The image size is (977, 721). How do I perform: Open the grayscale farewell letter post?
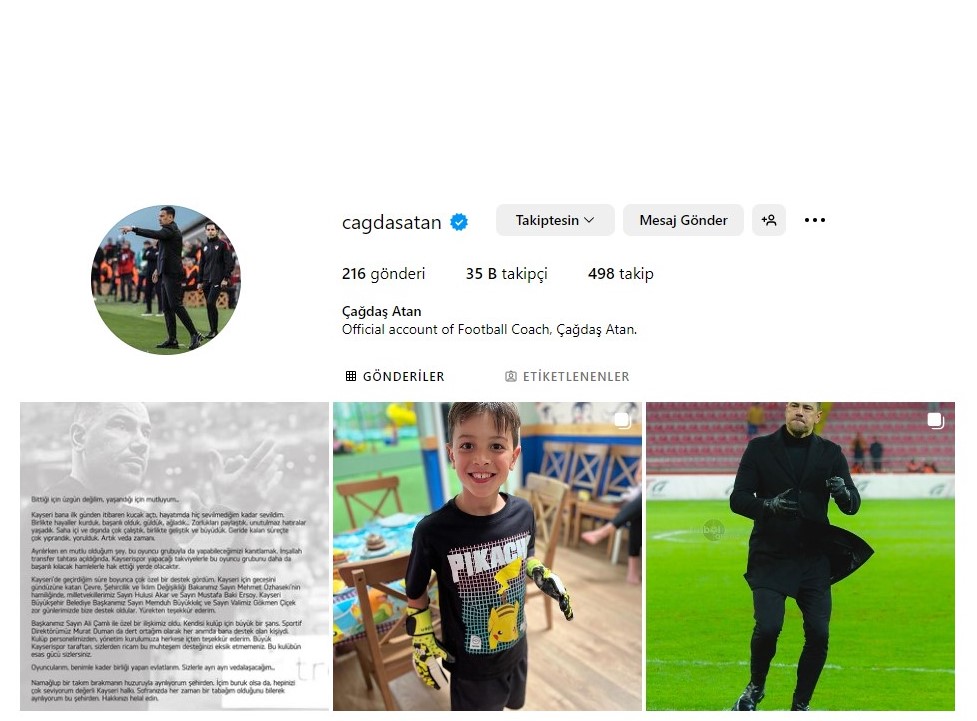[174, 556]
